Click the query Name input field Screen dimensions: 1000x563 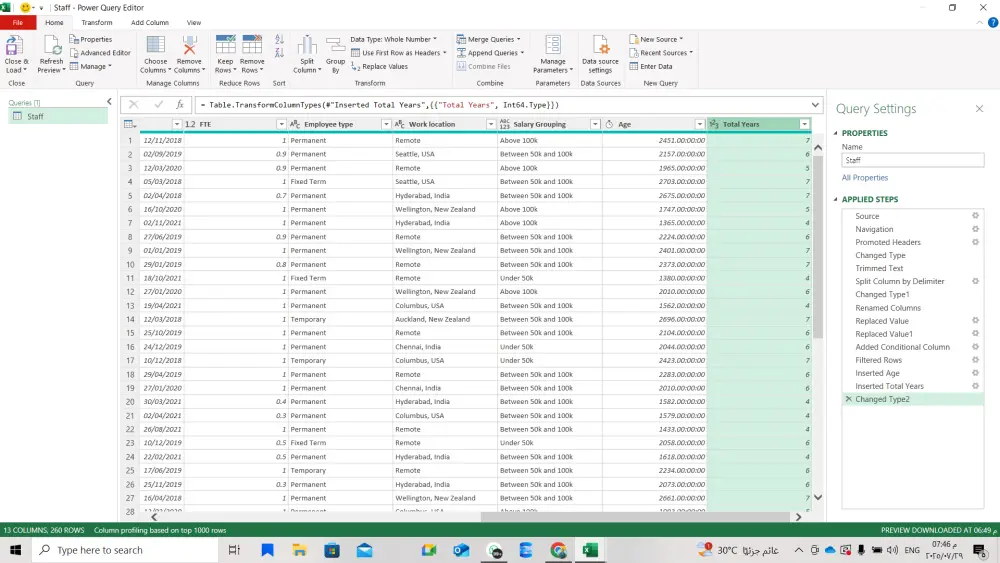[913, 160]
